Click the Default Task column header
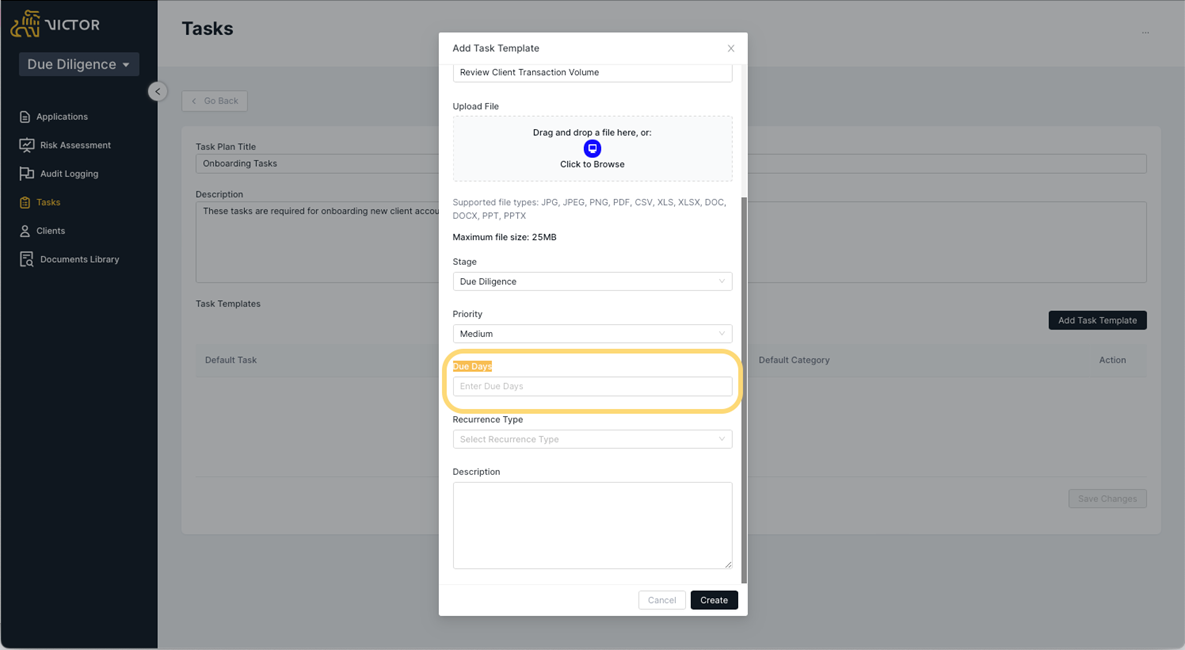The height and width of the screenshot is (650, 1185). [x=231, y=360]
